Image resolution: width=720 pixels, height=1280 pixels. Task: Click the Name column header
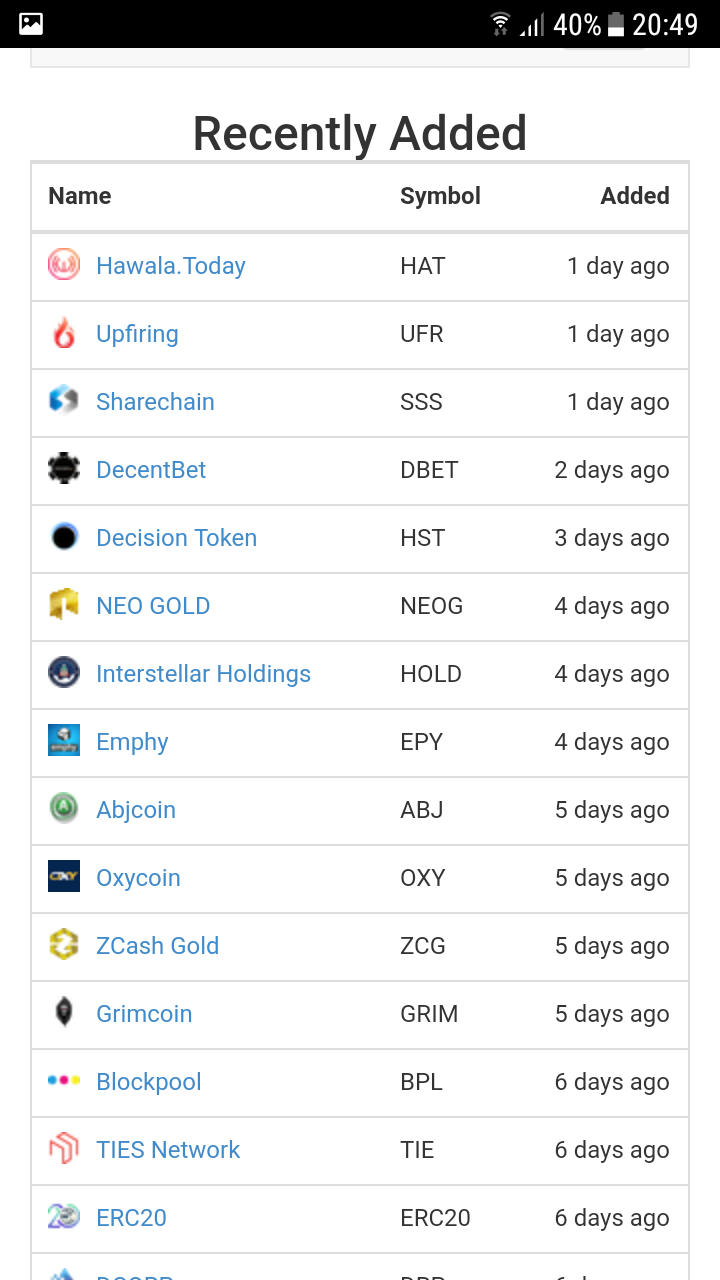[x=80, y=196]
